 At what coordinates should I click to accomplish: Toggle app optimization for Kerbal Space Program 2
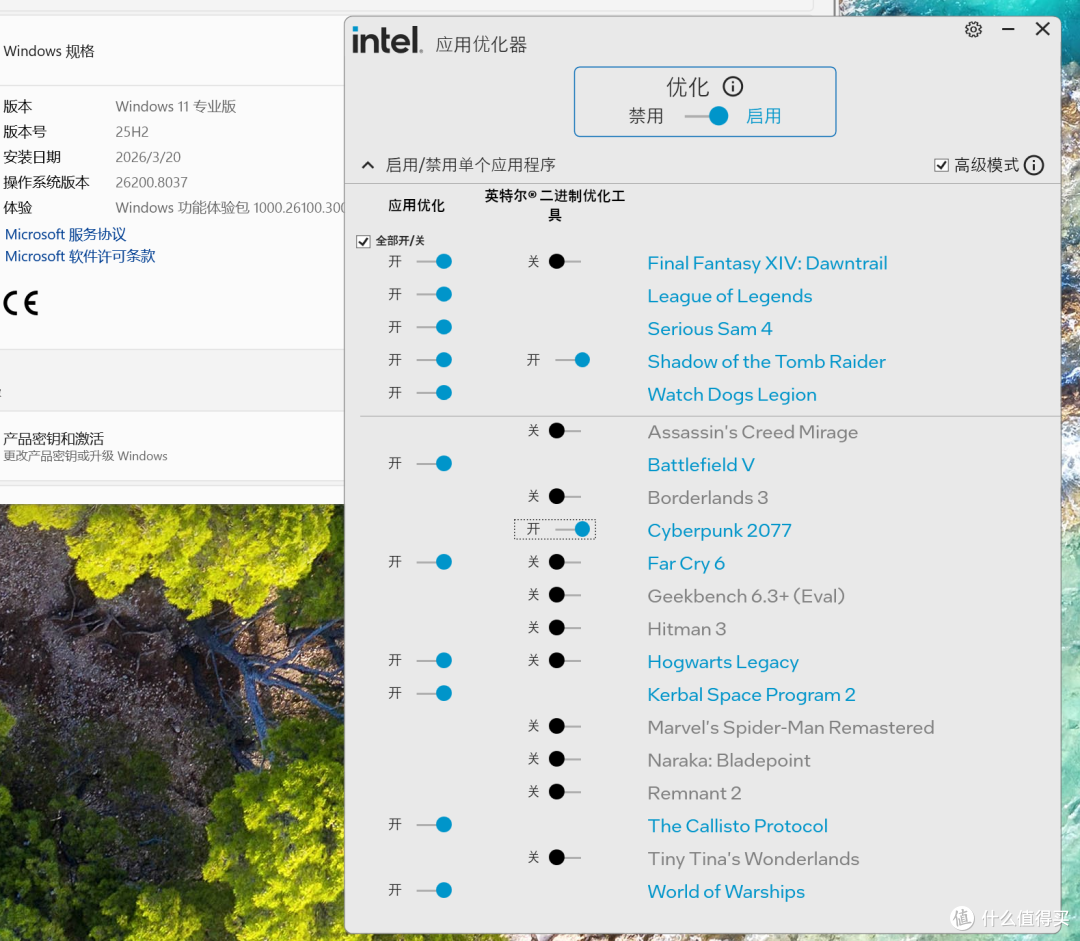tap(435, 693)
